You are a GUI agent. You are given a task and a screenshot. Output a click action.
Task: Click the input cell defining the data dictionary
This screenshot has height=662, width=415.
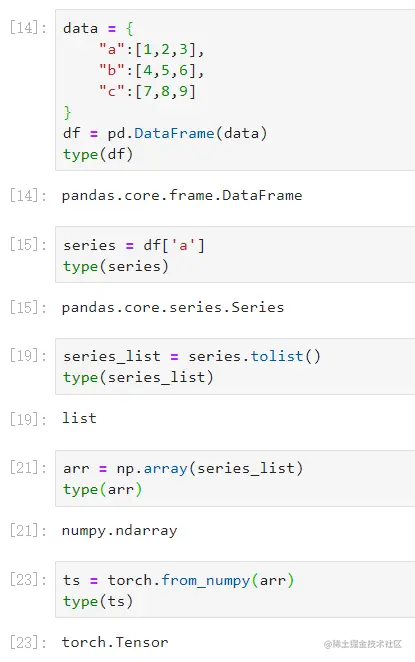235,90
